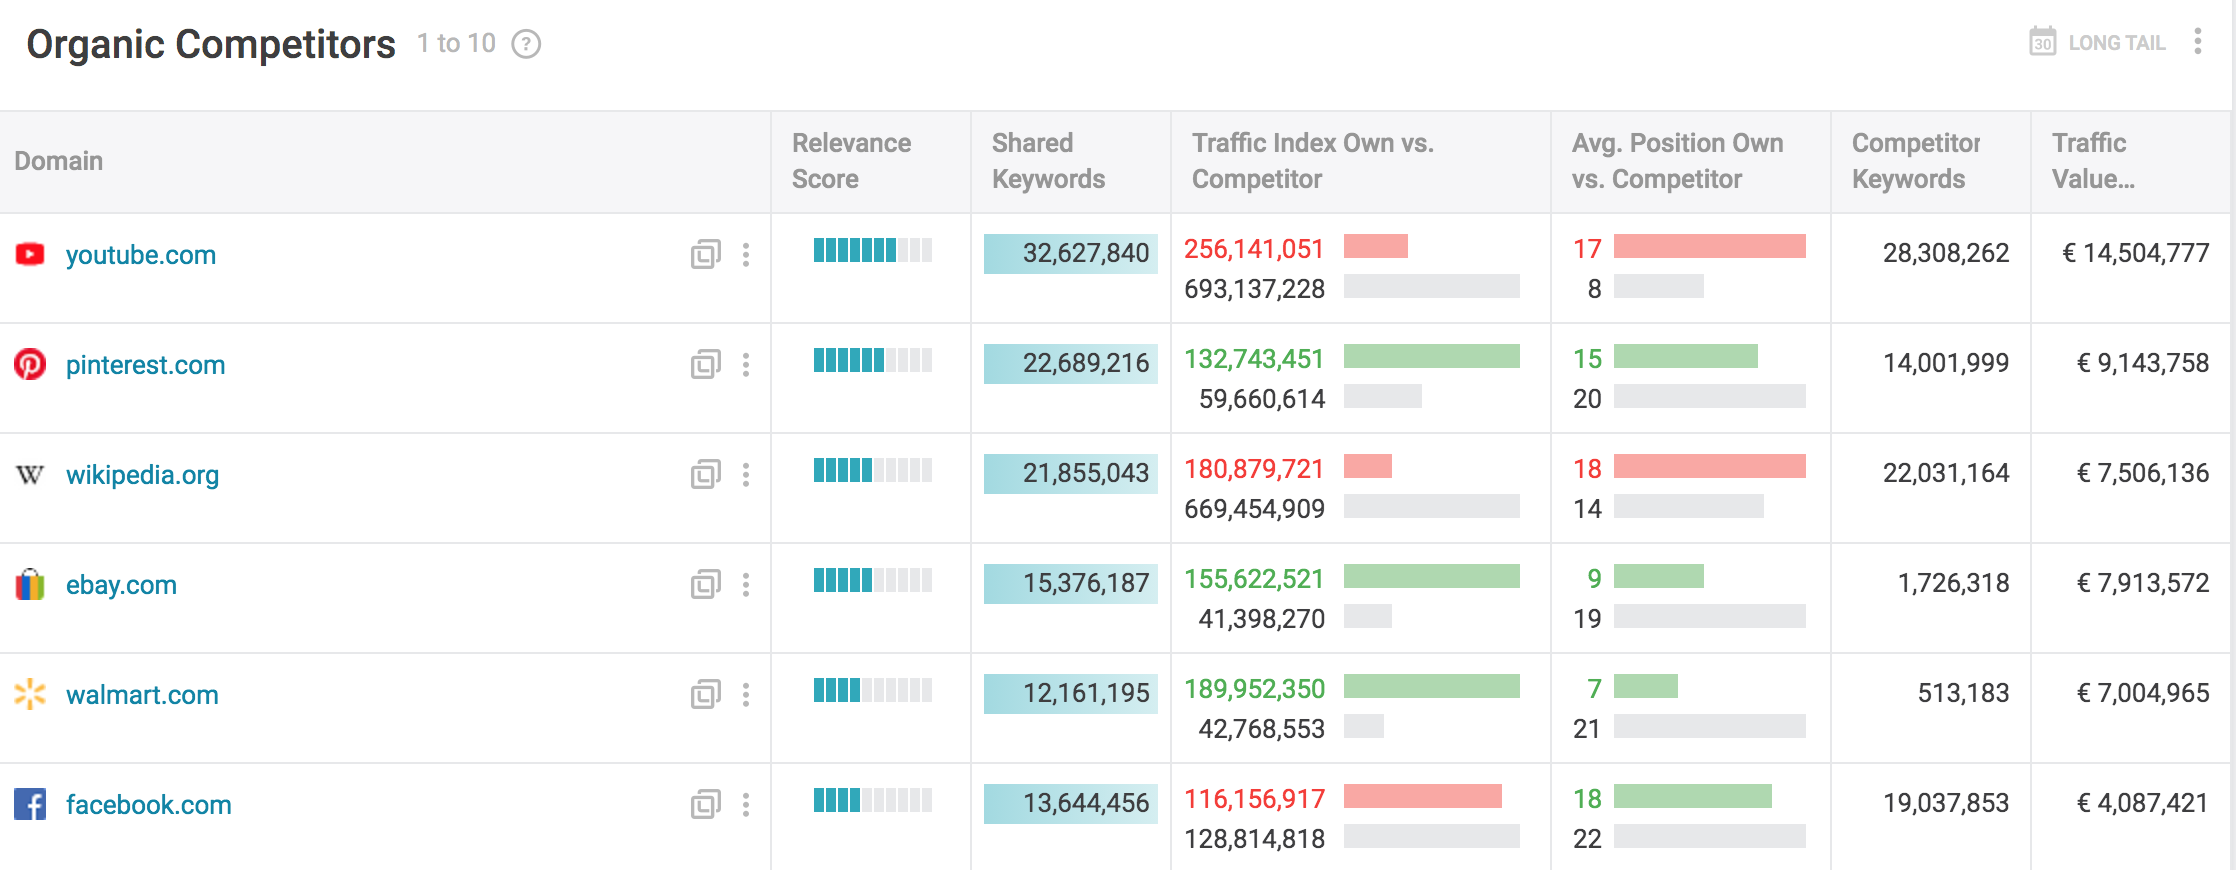Open the three-dot menu for wikipedia.org
The width and height of the screenshot is (2236, 870).
point(746,474)
